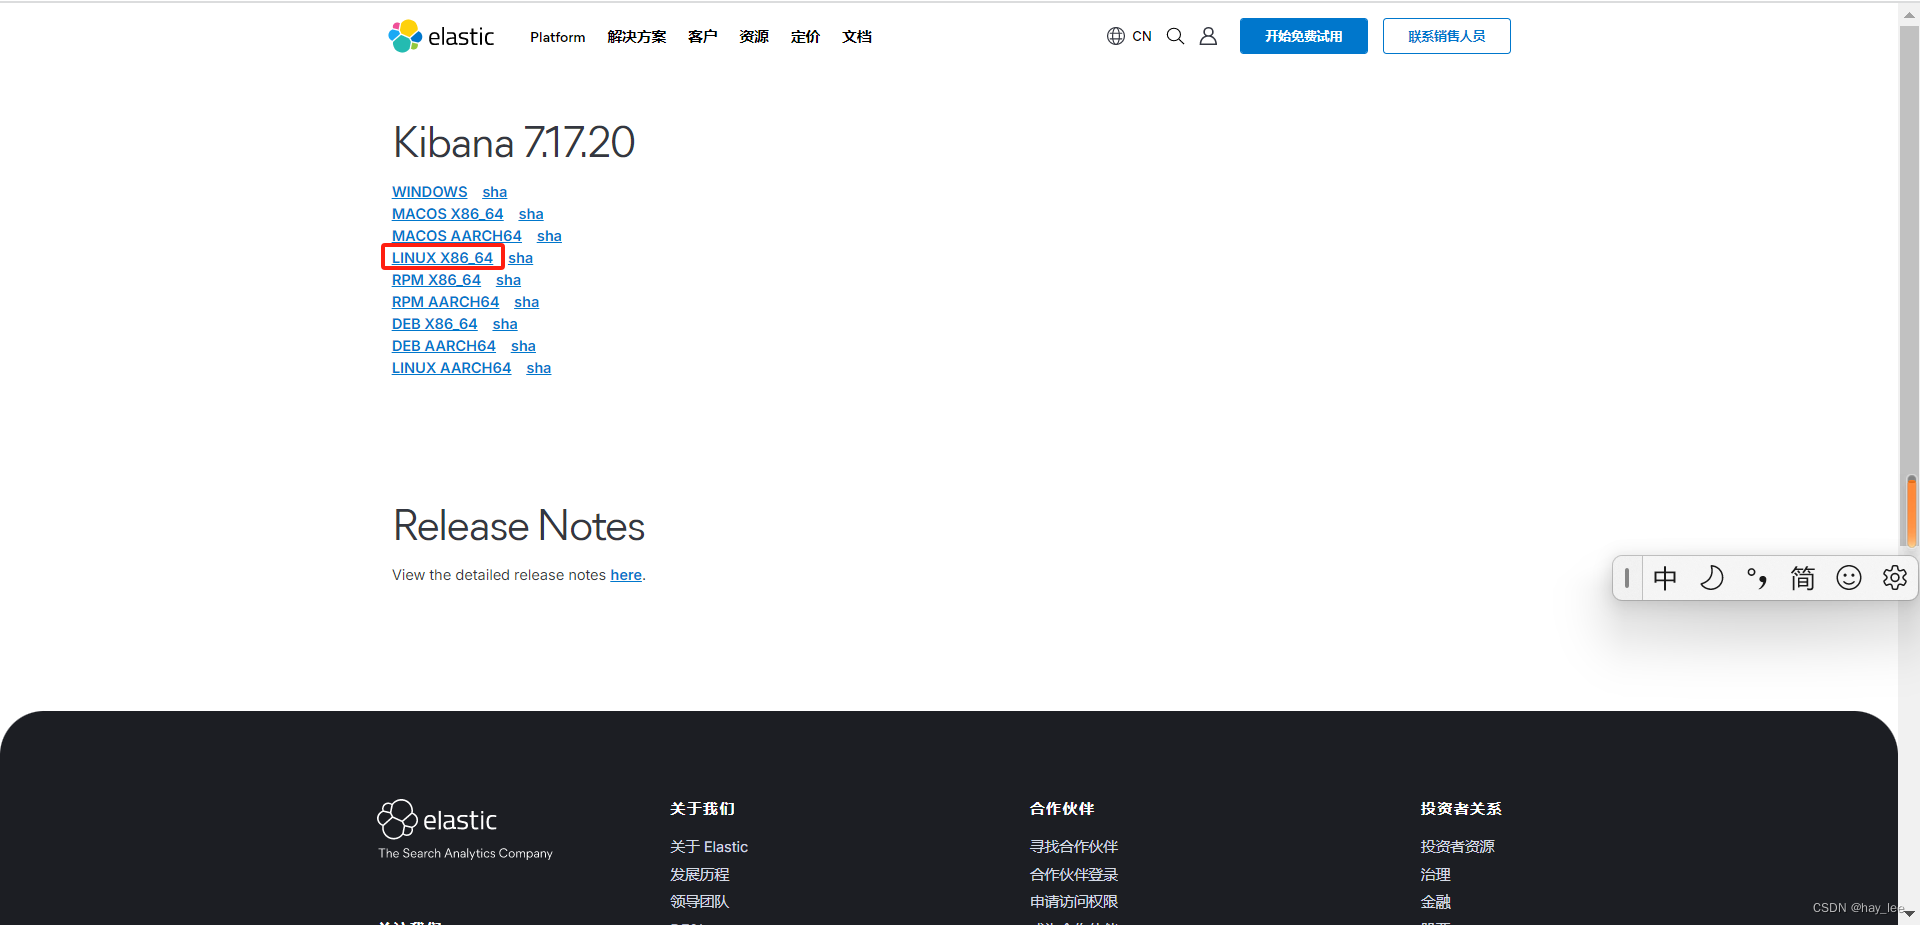Image resolution: width=1920 pixels, height=925 pixels.
Task: Download the LINUX AARCH64 package
Action: 452,368
